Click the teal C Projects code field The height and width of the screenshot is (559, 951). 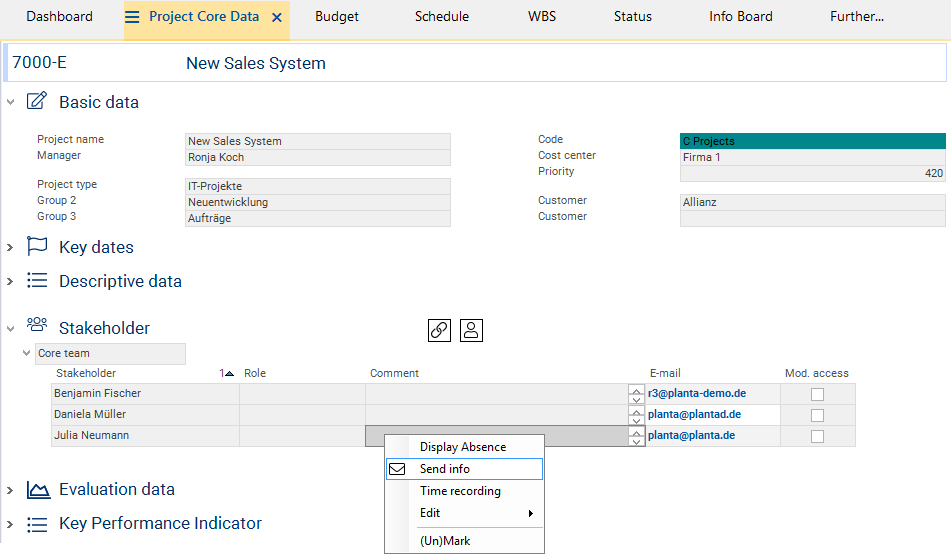813,141
